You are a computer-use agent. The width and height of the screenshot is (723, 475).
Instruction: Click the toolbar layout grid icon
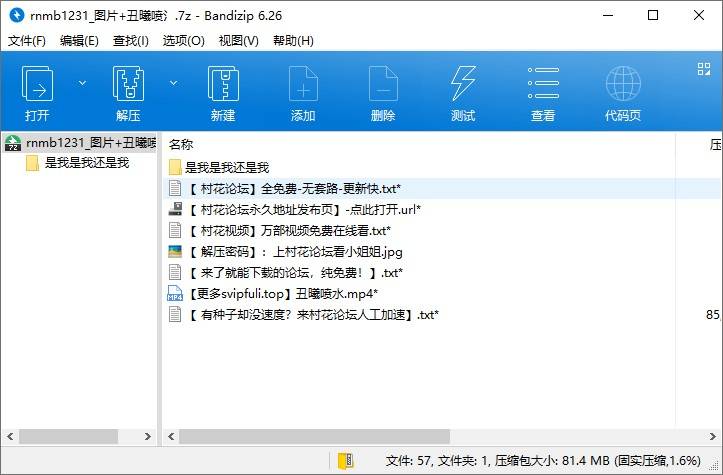tap(704, 69)
